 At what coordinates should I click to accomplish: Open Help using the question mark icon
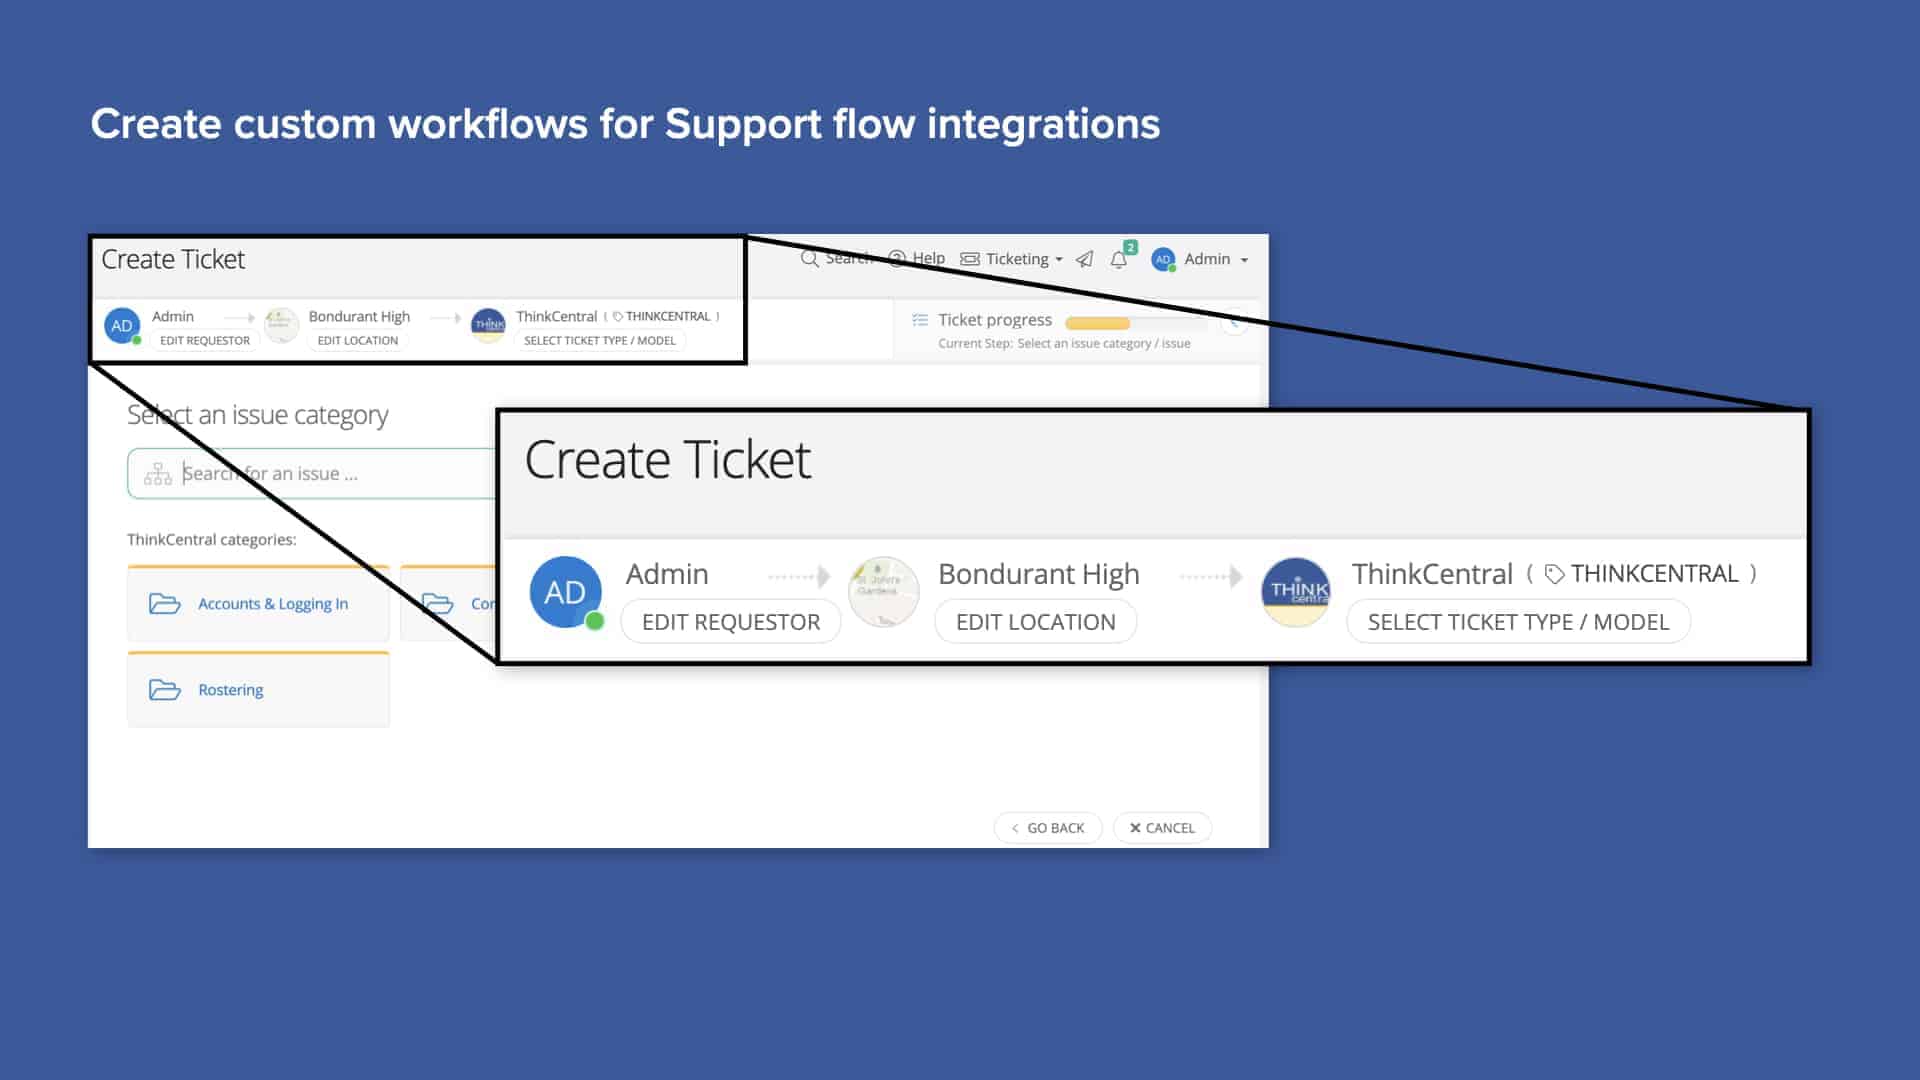pos(895,258)
